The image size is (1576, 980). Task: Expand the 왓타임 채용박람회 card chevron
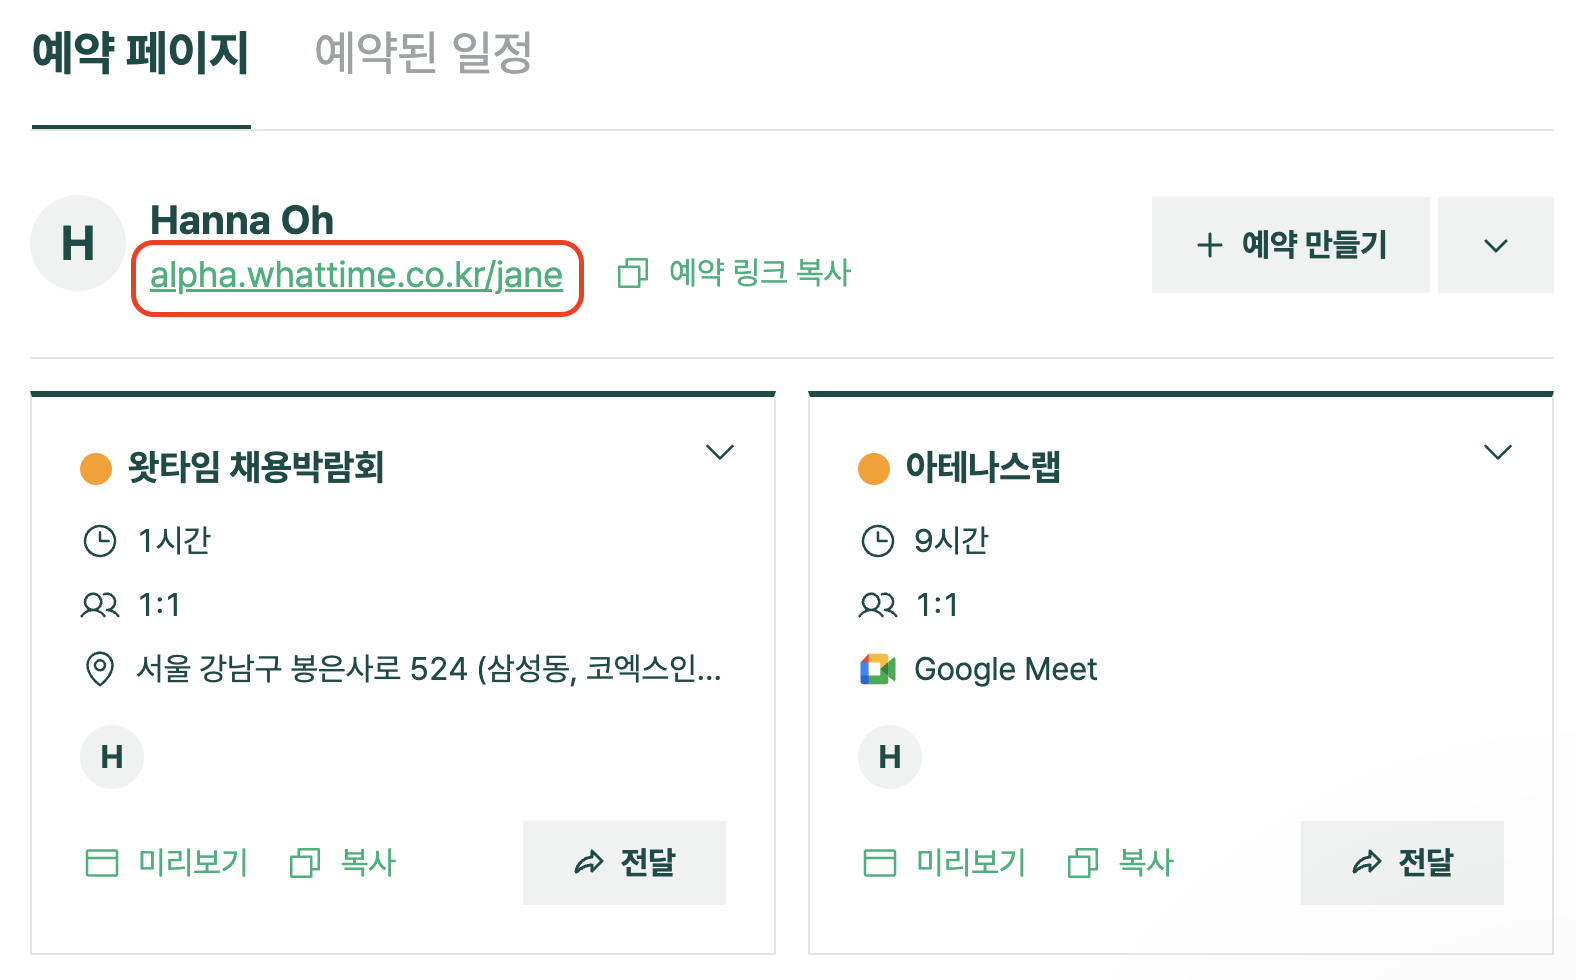[x=720, y=452]
